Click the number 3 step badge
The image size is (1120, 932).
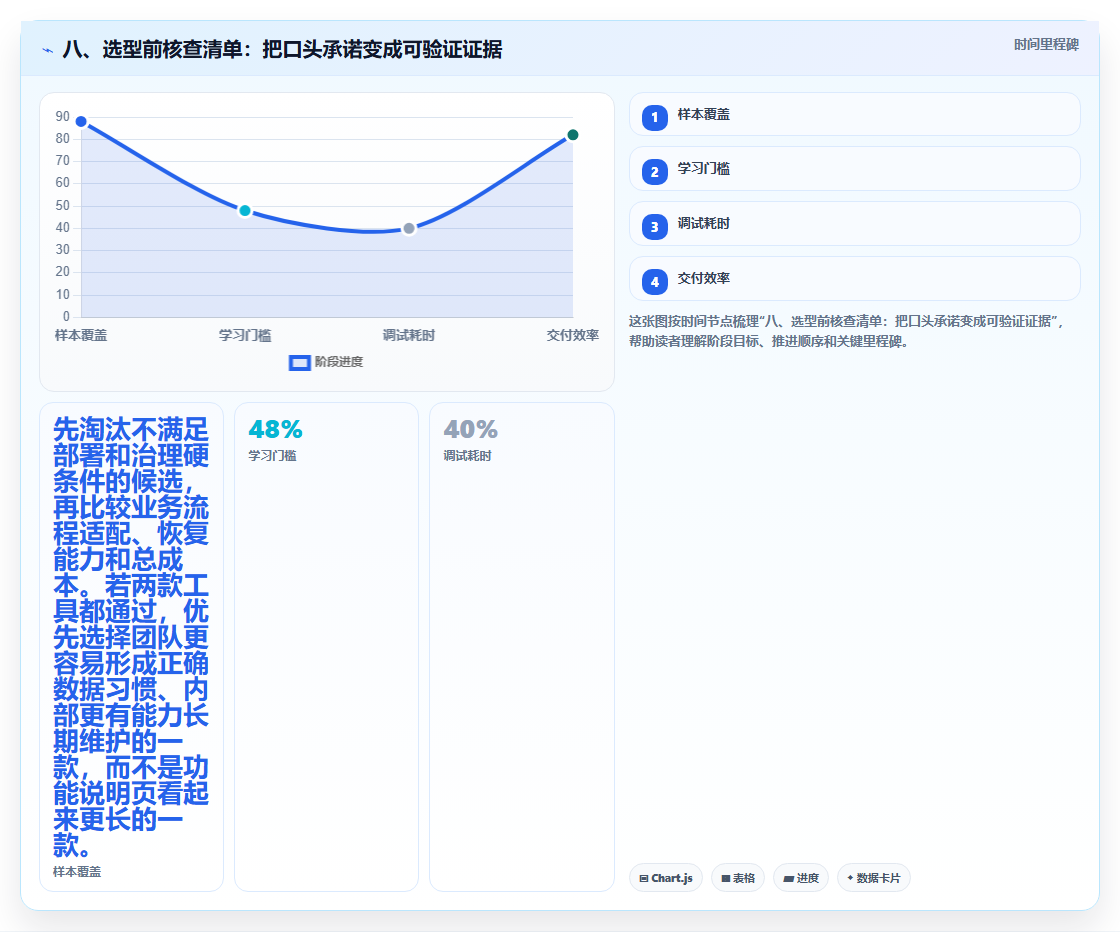(x=654, y=227)
